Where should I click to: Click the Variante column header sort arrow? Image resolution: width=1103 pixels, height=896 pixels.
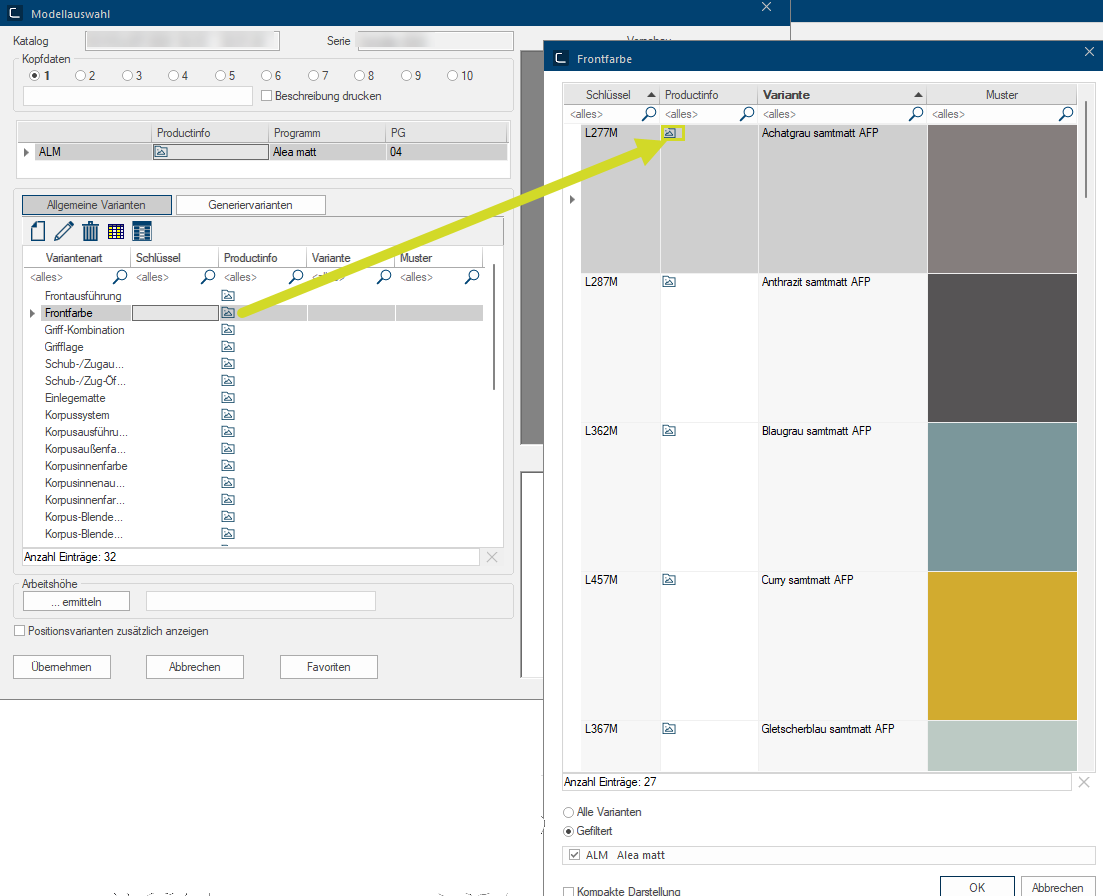pyautogui.click(x=917, y=95)
